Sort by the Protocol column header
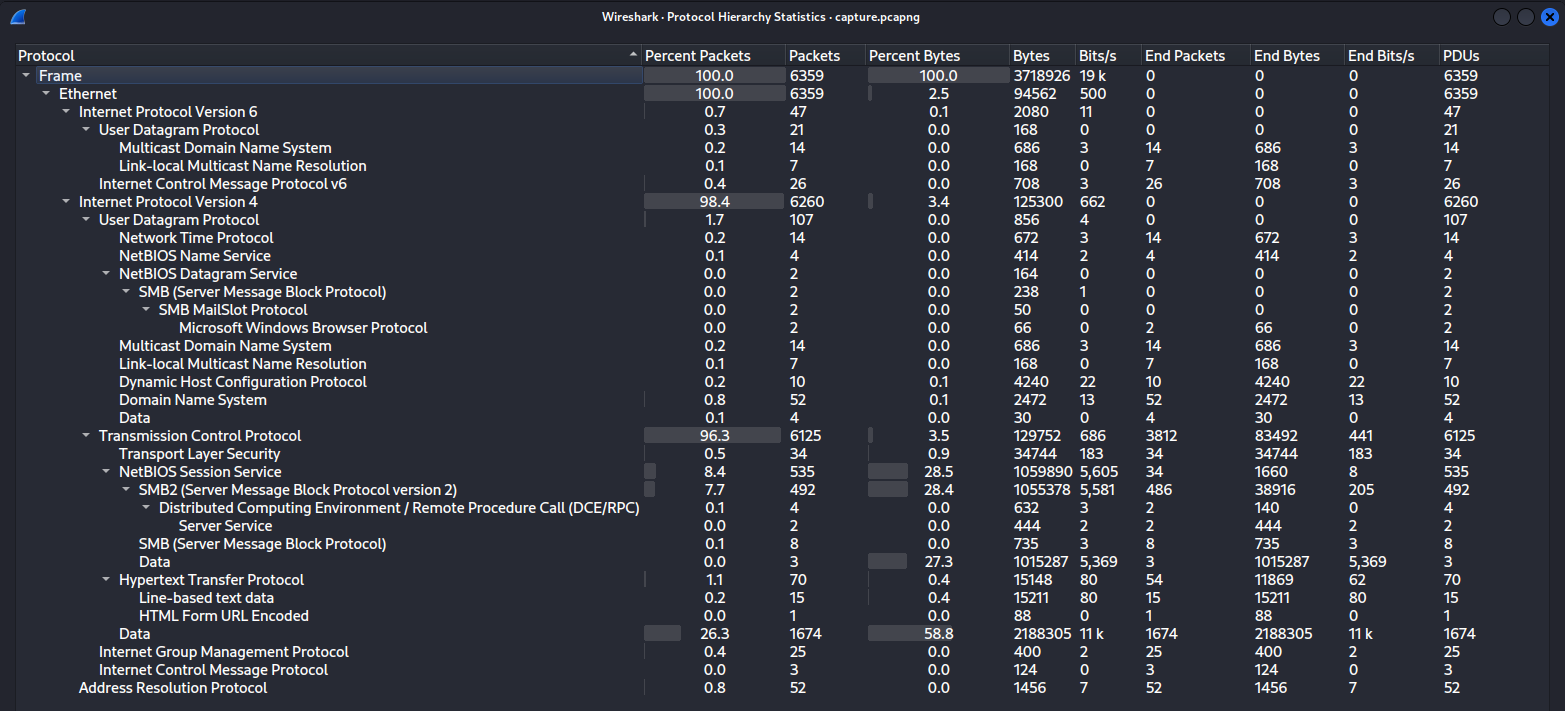The width and height of the screenshot is (1565, 711). [328, 56]
